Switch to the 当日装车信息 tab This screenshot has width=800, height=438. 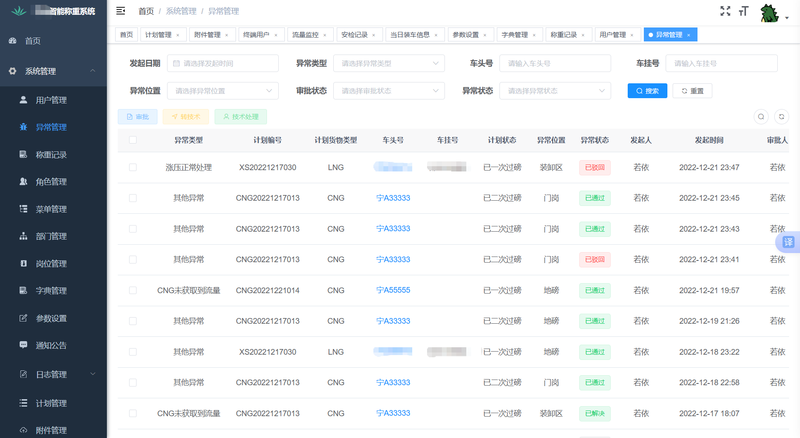pos(409,34)
